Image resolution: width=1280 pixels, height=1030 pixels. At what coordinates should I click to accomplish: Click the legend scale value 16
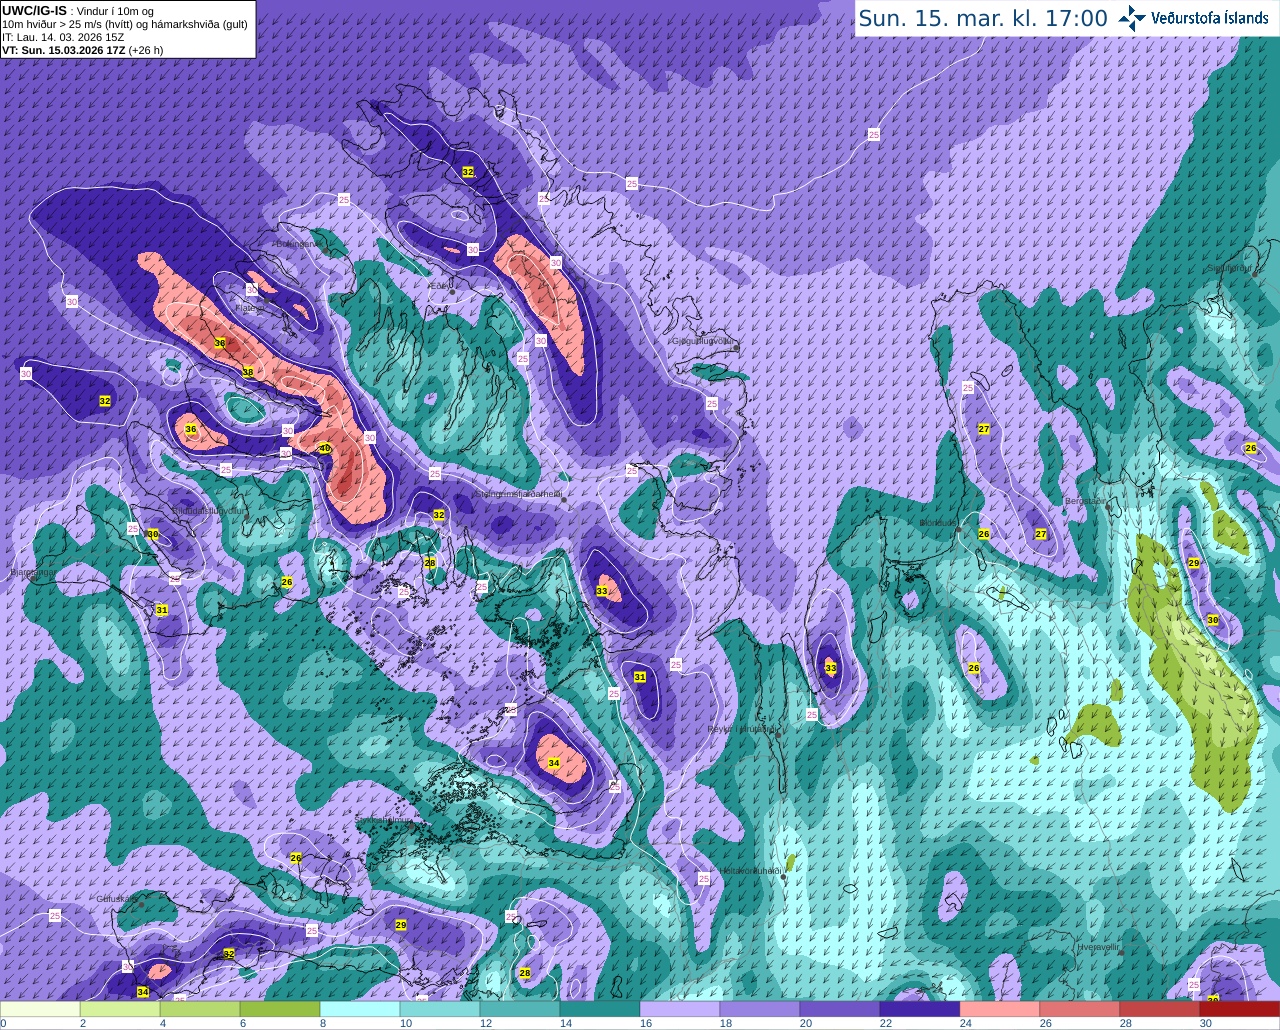tap(645, 1023)
